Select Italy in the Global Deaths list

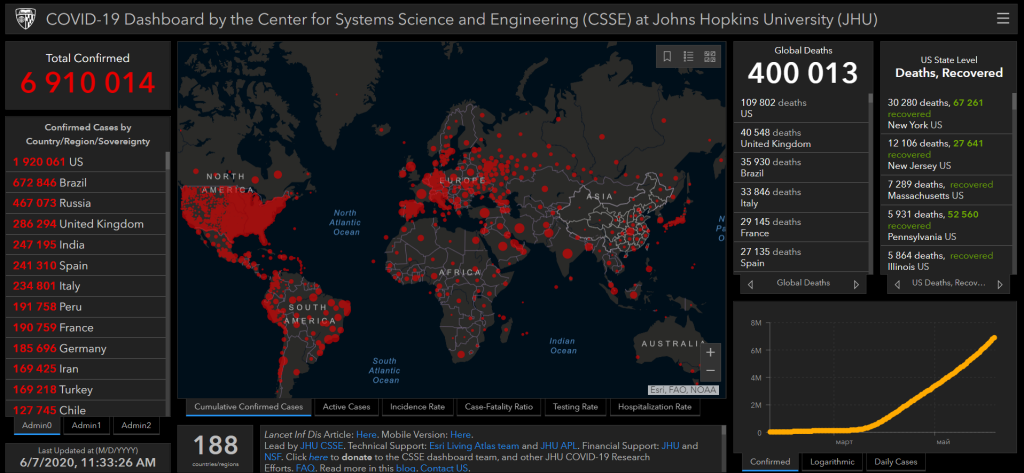[800, 197]
